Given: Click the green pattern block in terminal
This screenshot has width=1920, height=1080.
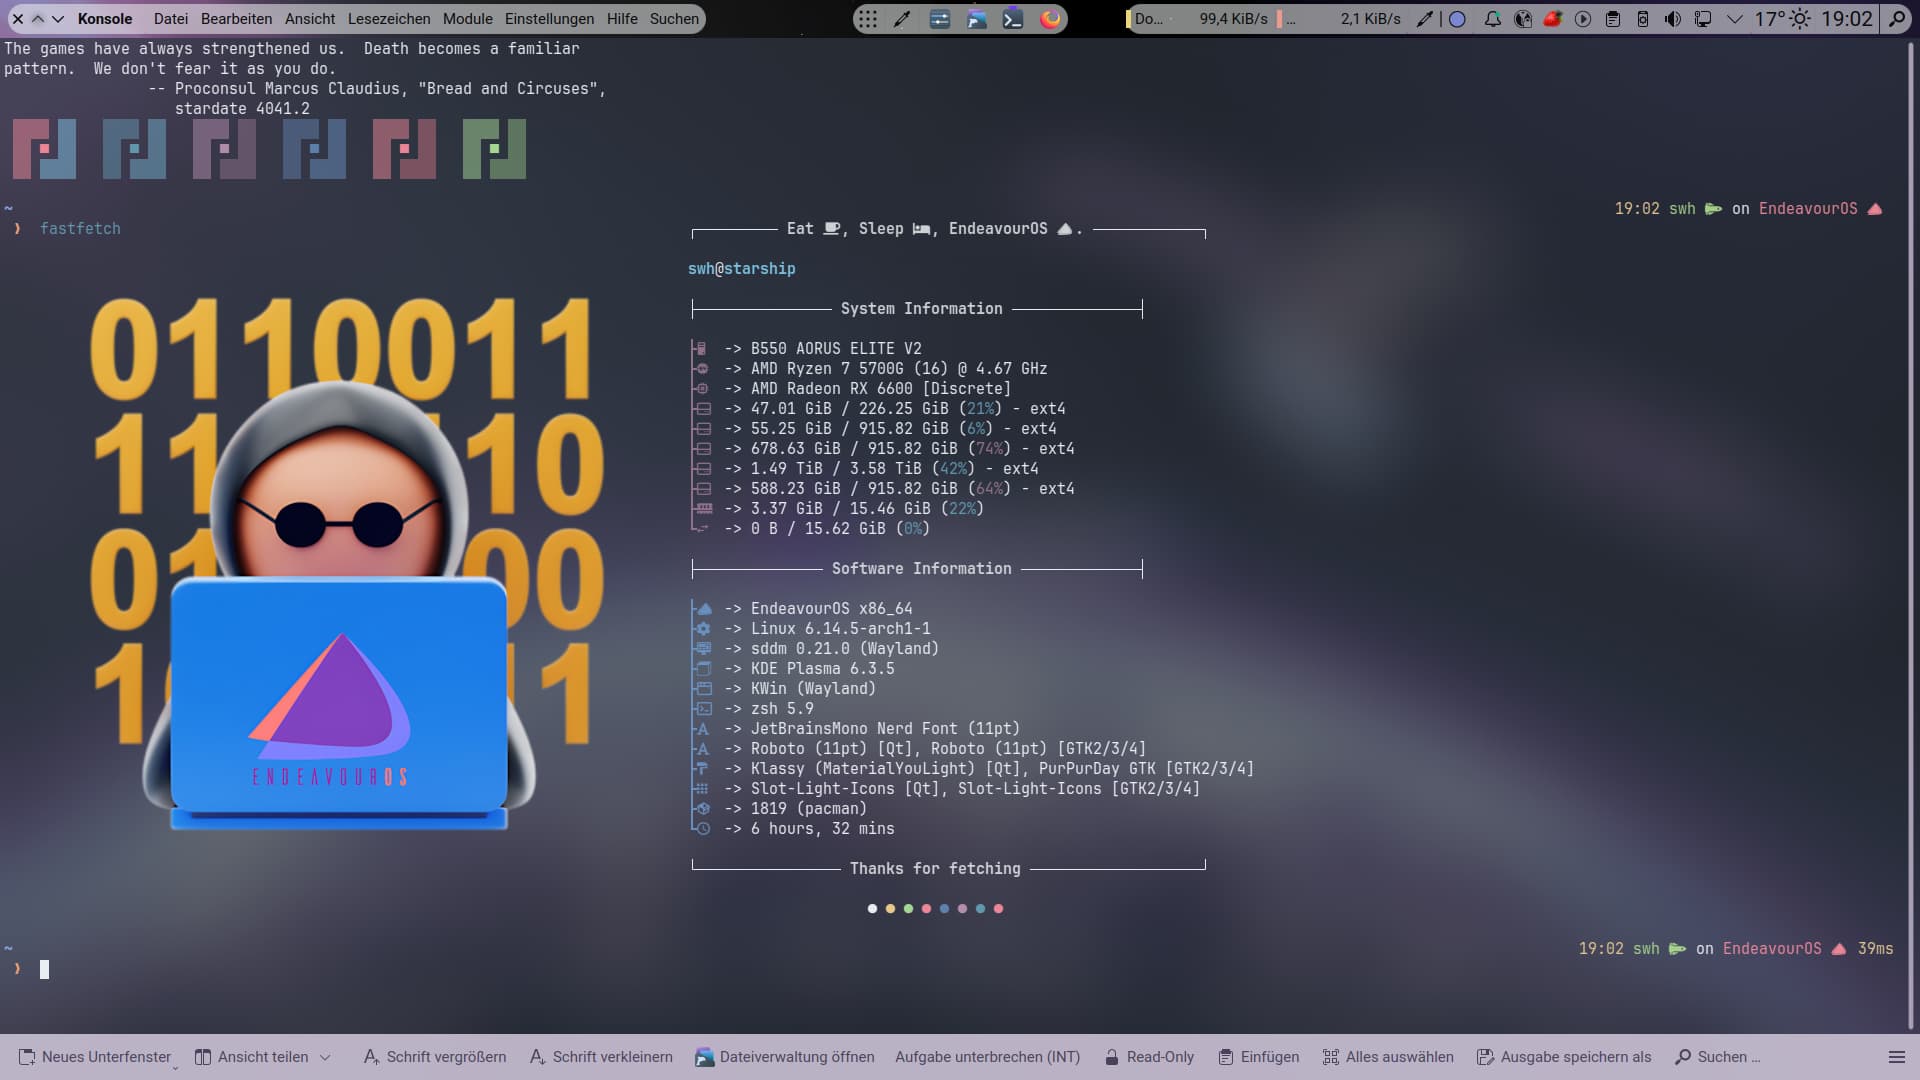Looking at the screenshot, I should (494, 149).
